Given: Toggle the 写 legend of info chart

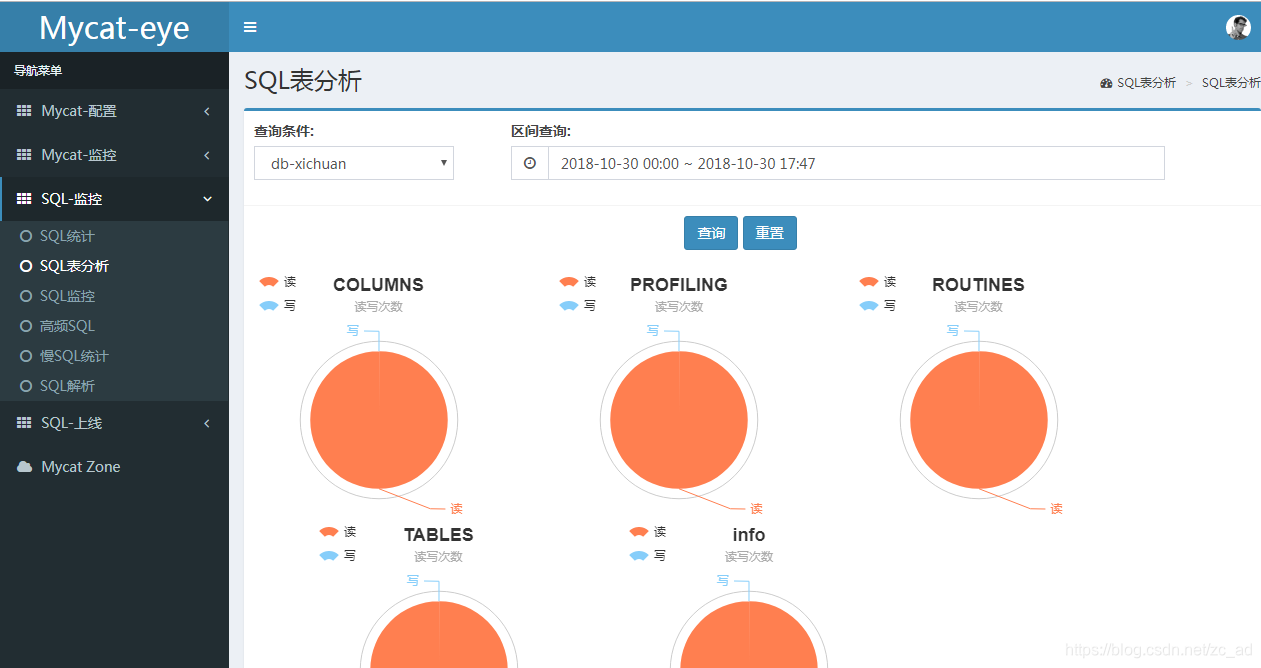Looking at the screenshot, I should point(647,556).
